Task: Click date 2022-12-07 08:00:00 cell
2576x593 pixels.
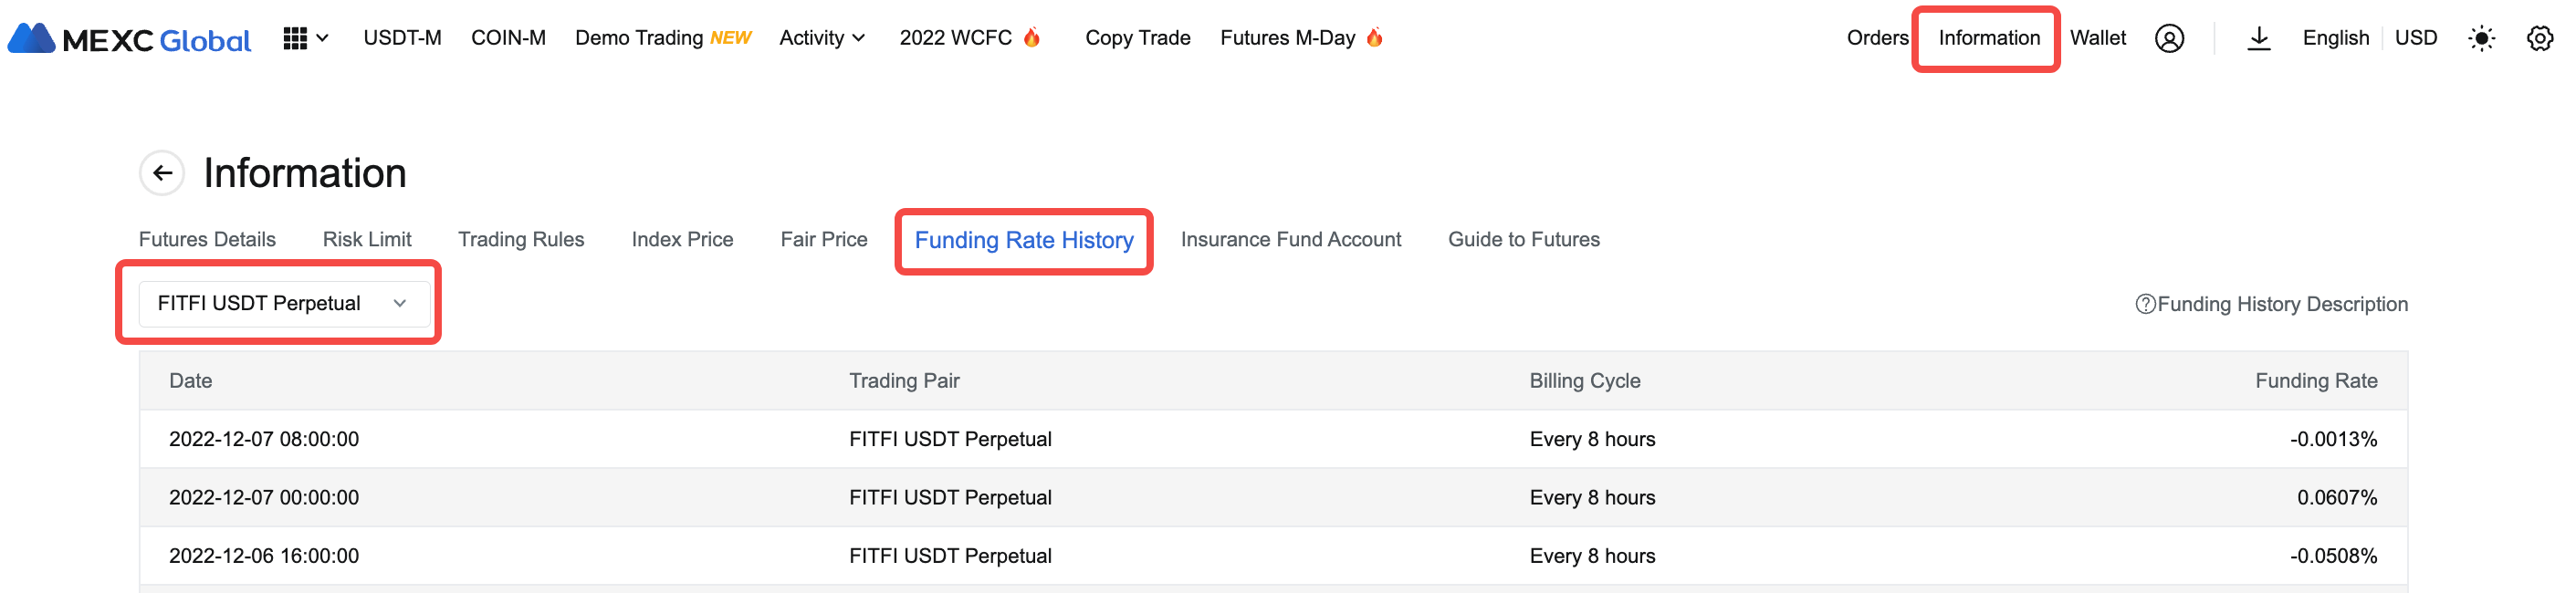Action: [264, 439]
